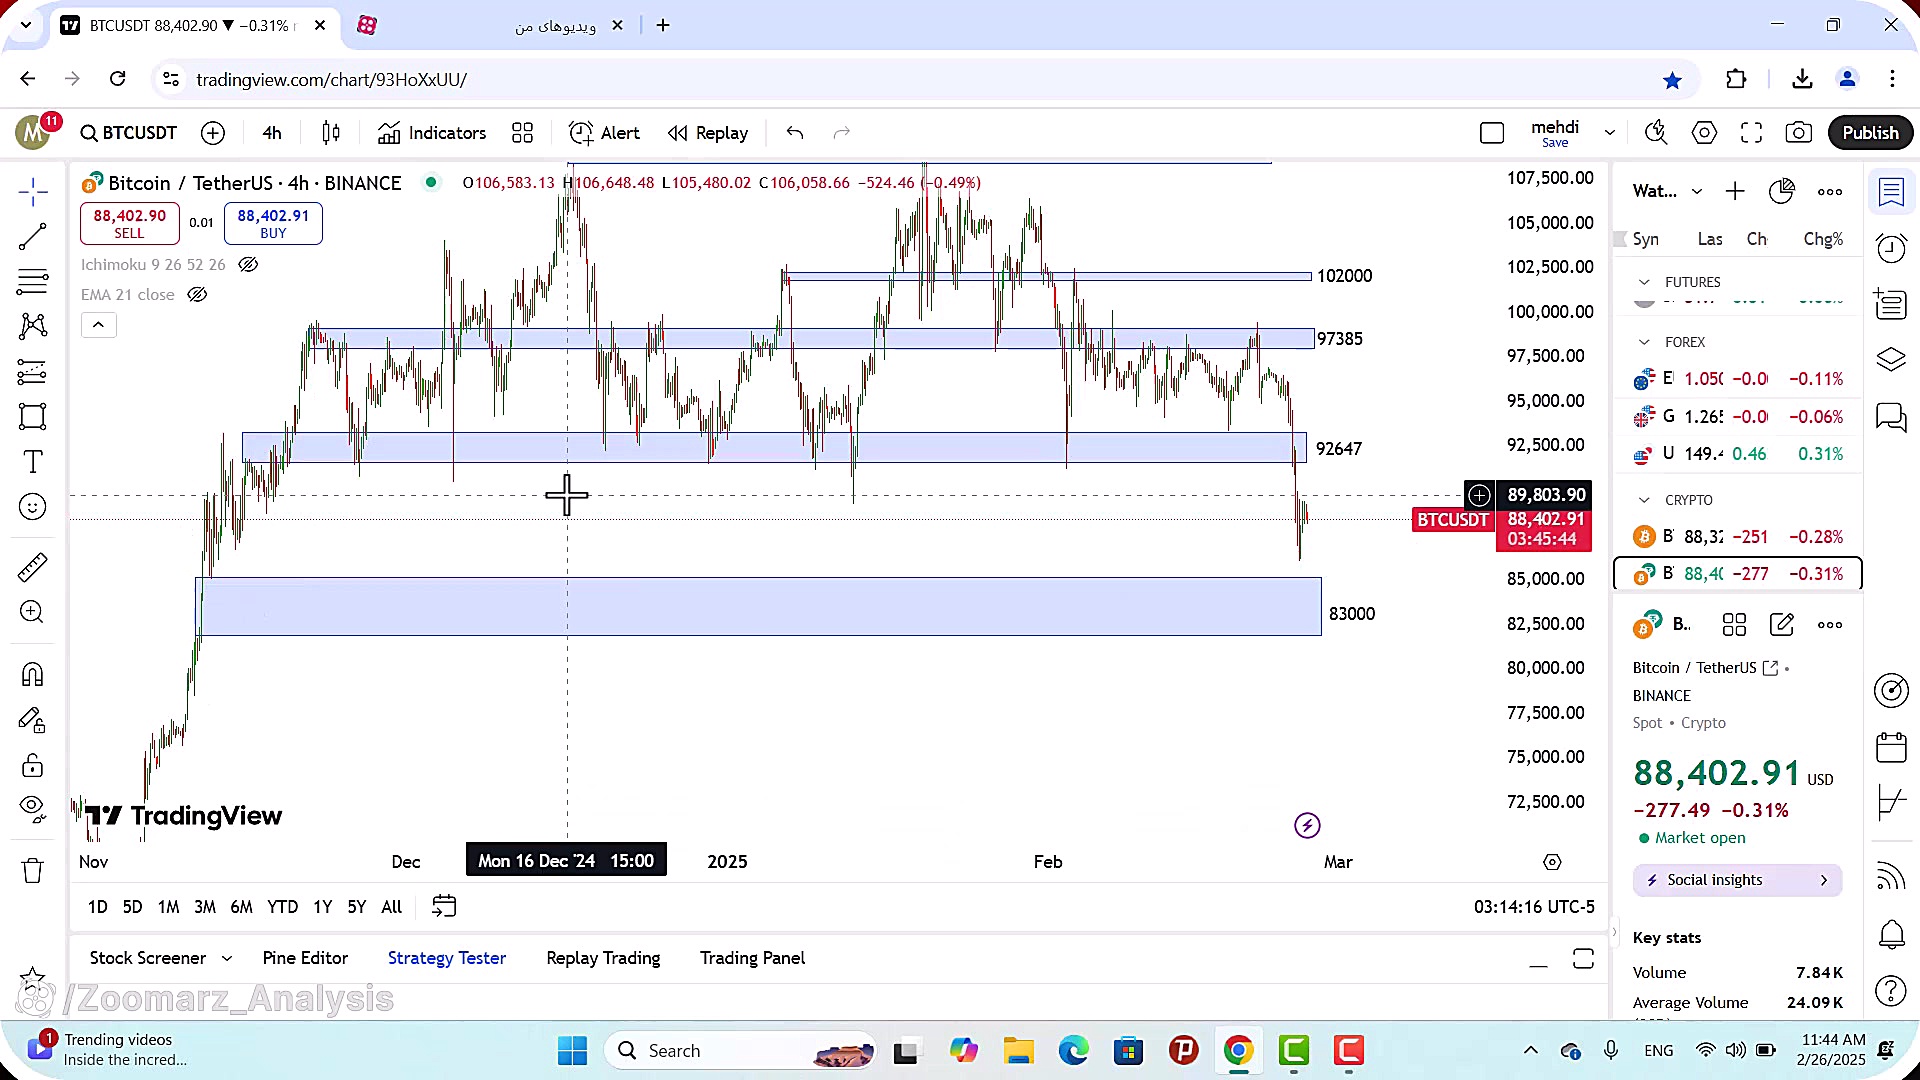Open Chrome from the taskbar
The height and width of the screenshot is (1080, 1920).
pos(1238,1051)
